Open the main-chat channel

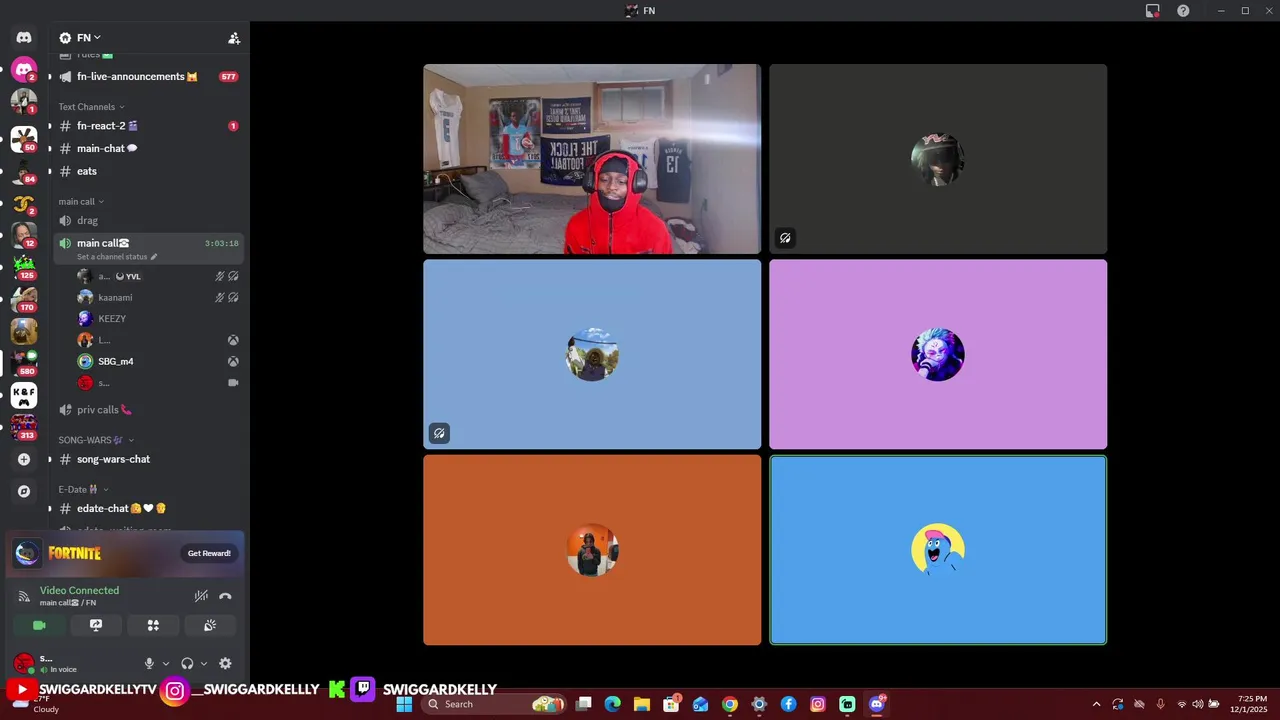(x=148, y=149)
